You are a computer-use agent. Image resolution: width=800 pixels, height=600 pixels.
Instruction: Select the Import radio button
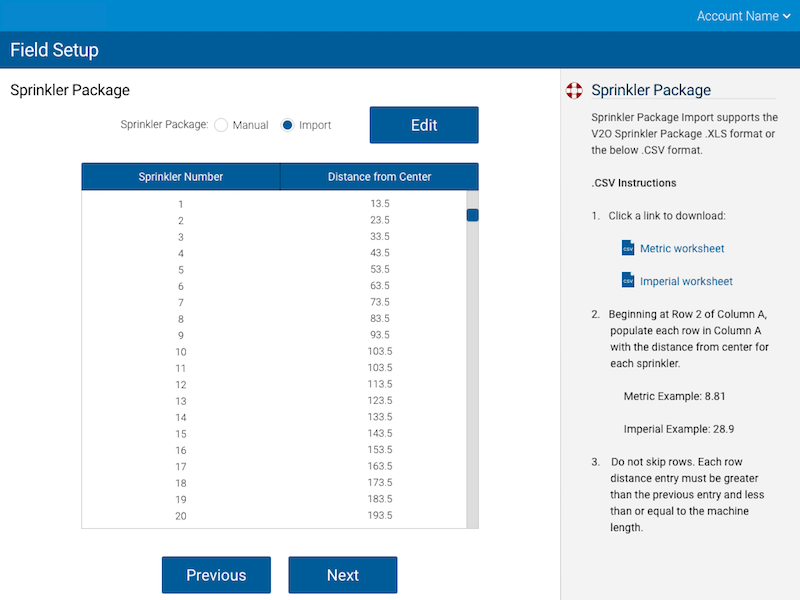point(287,125)
